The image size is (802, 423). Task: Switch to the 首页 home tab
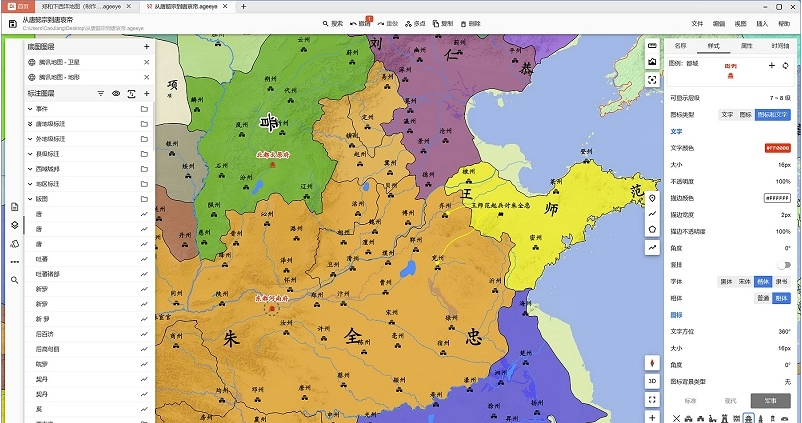(x=18, y=7)
